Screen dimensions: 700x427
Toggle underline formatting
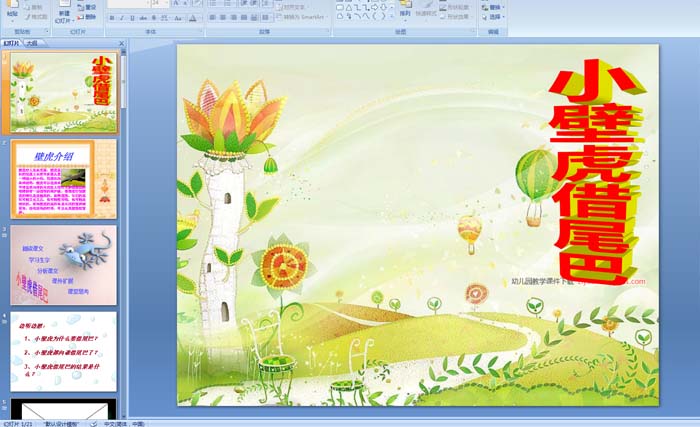(130, 18)
